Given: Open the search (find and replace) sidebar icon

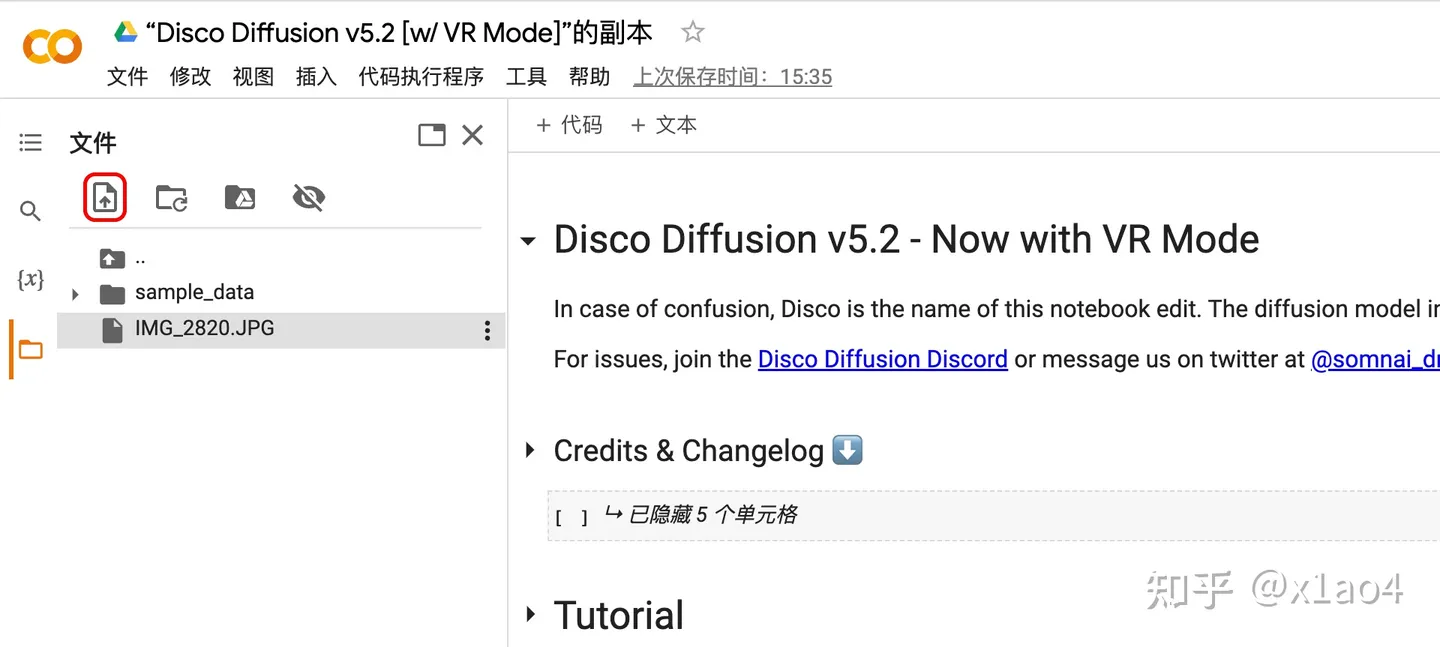Looking at the screenshot, I should (31, 211).
